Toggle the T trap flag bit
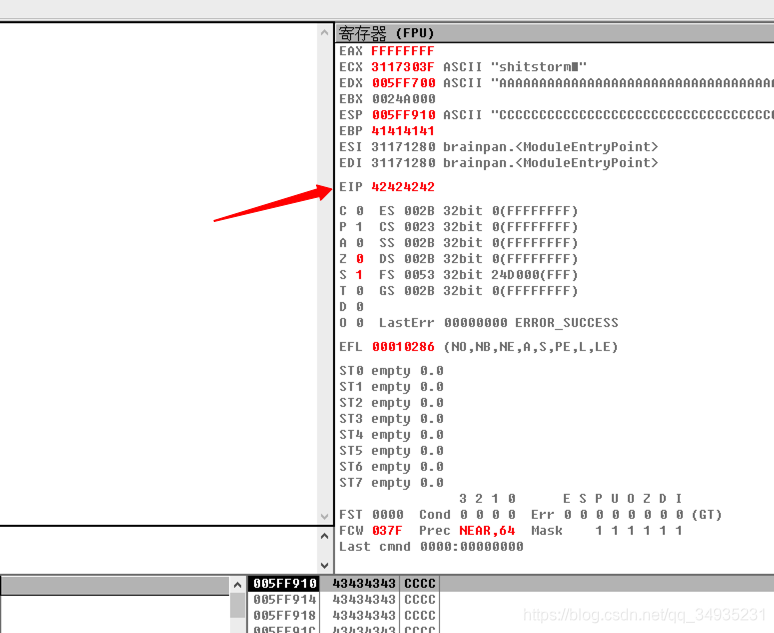Viewport: 774px width, 633px height. coord(360,291)
